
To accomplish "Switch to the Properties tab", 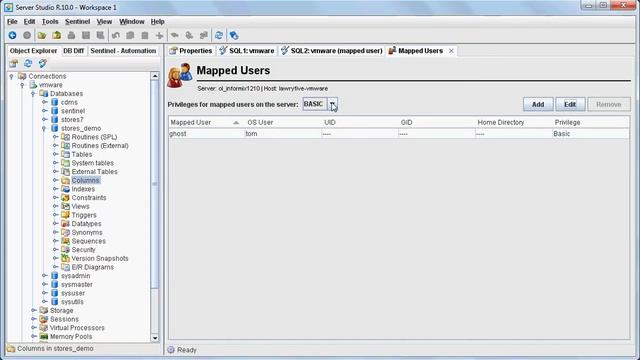I will click(191, 51).
